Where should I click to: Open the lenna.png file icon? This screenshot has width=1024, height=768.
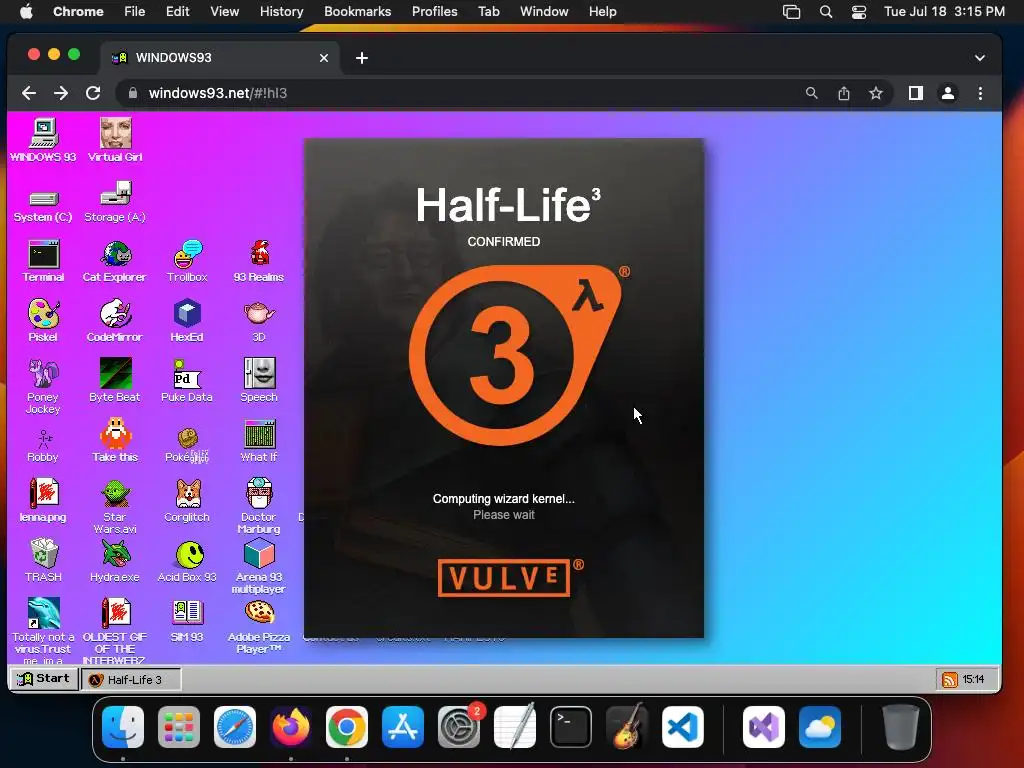point(43,500)
